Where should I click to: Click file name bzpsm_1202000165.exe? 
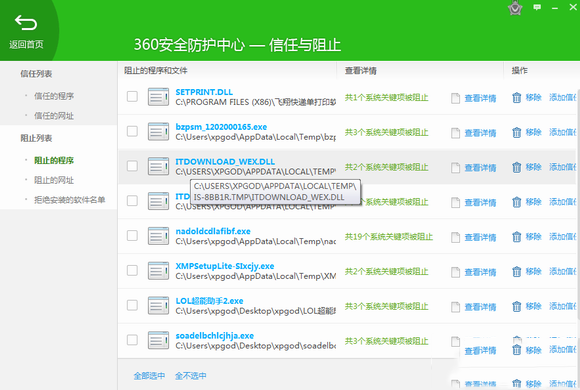pyautogui.click(x=221, y=127)
